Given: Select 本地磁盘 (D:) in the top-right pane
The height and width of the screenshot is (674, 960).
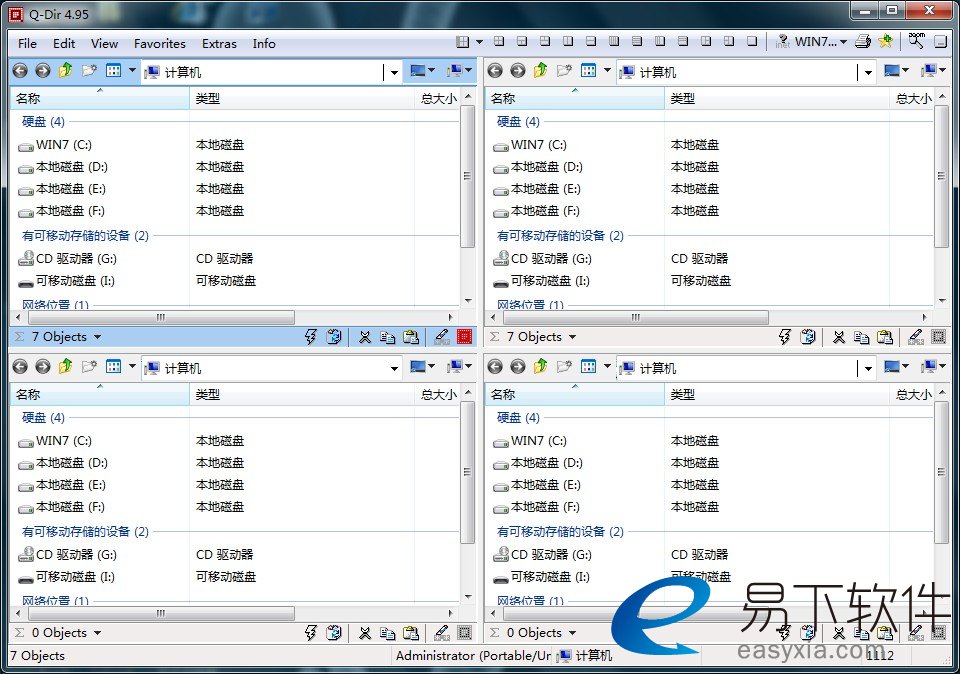Looking at the screenshot, I should [538, 167].
